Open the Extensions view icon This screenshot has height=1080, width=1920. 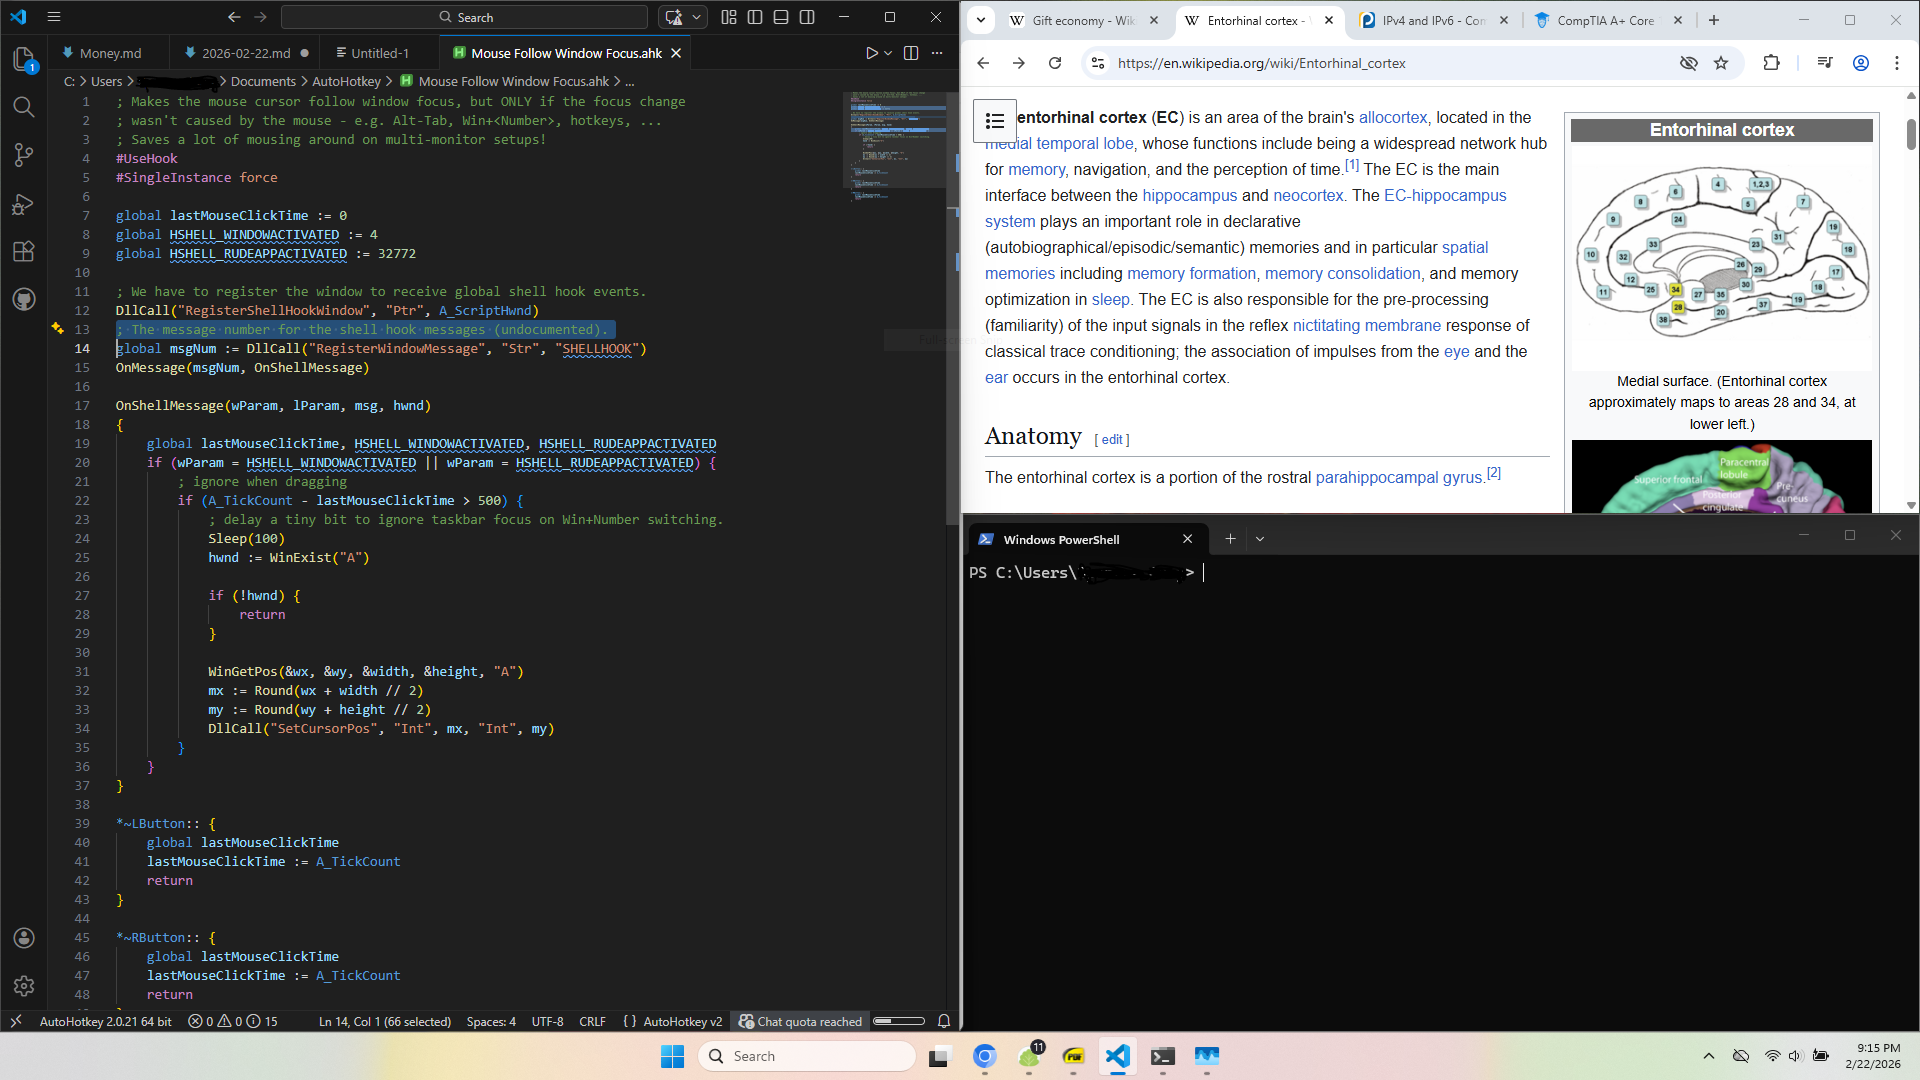click(x=24, y=252)
